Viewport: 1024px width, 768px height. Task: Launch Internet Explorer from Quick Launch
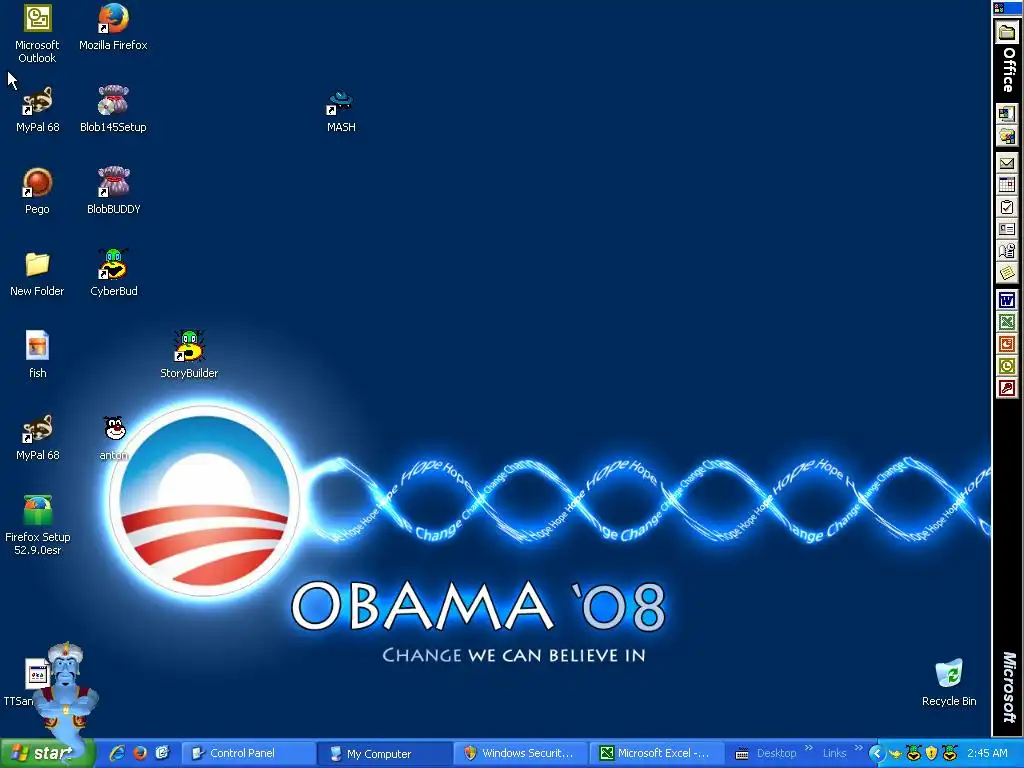[x=118, y=753]
